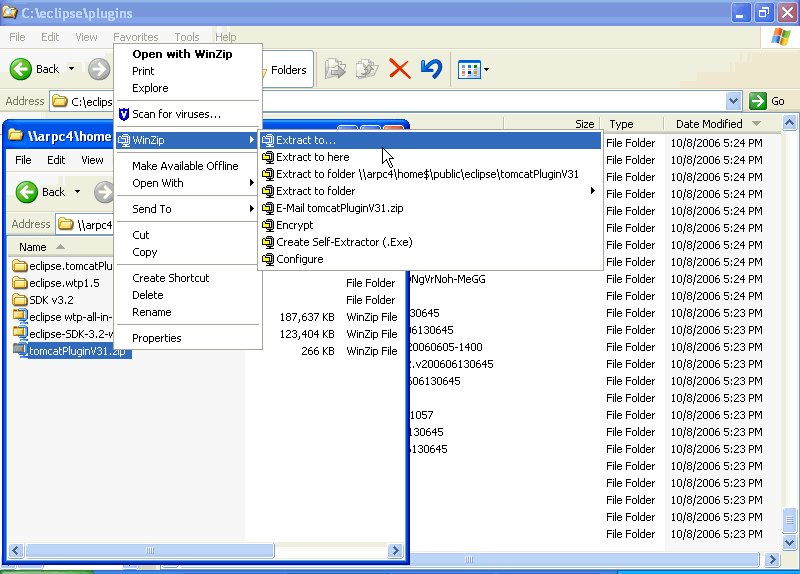Click the Copy To folder toolbar icon
The width and height of the screenshot is (800, 574).
coord(367,69)
